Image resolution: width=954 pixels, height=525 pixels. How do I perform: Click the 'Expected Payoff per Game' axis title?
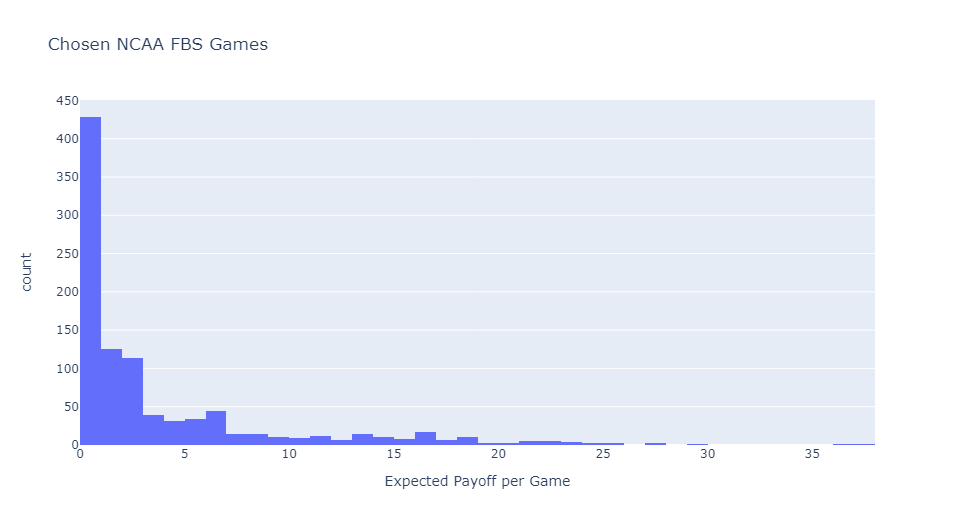(477, 481)
